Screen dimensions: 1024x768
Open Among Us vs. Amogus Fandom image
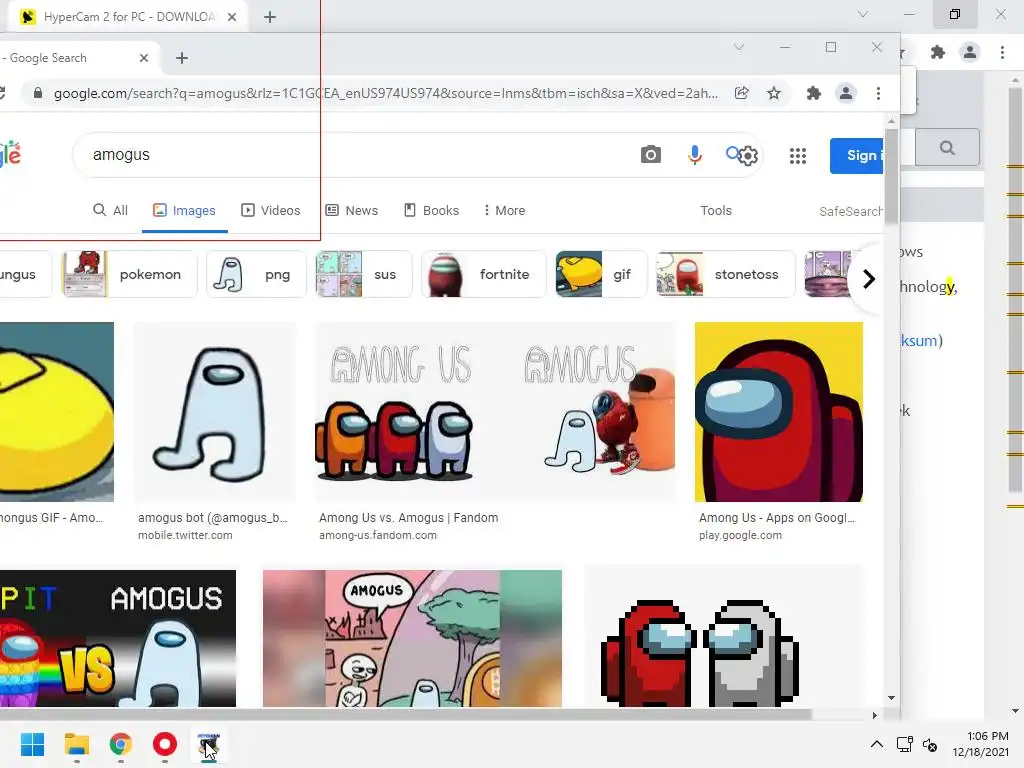[x=496, y=412]
